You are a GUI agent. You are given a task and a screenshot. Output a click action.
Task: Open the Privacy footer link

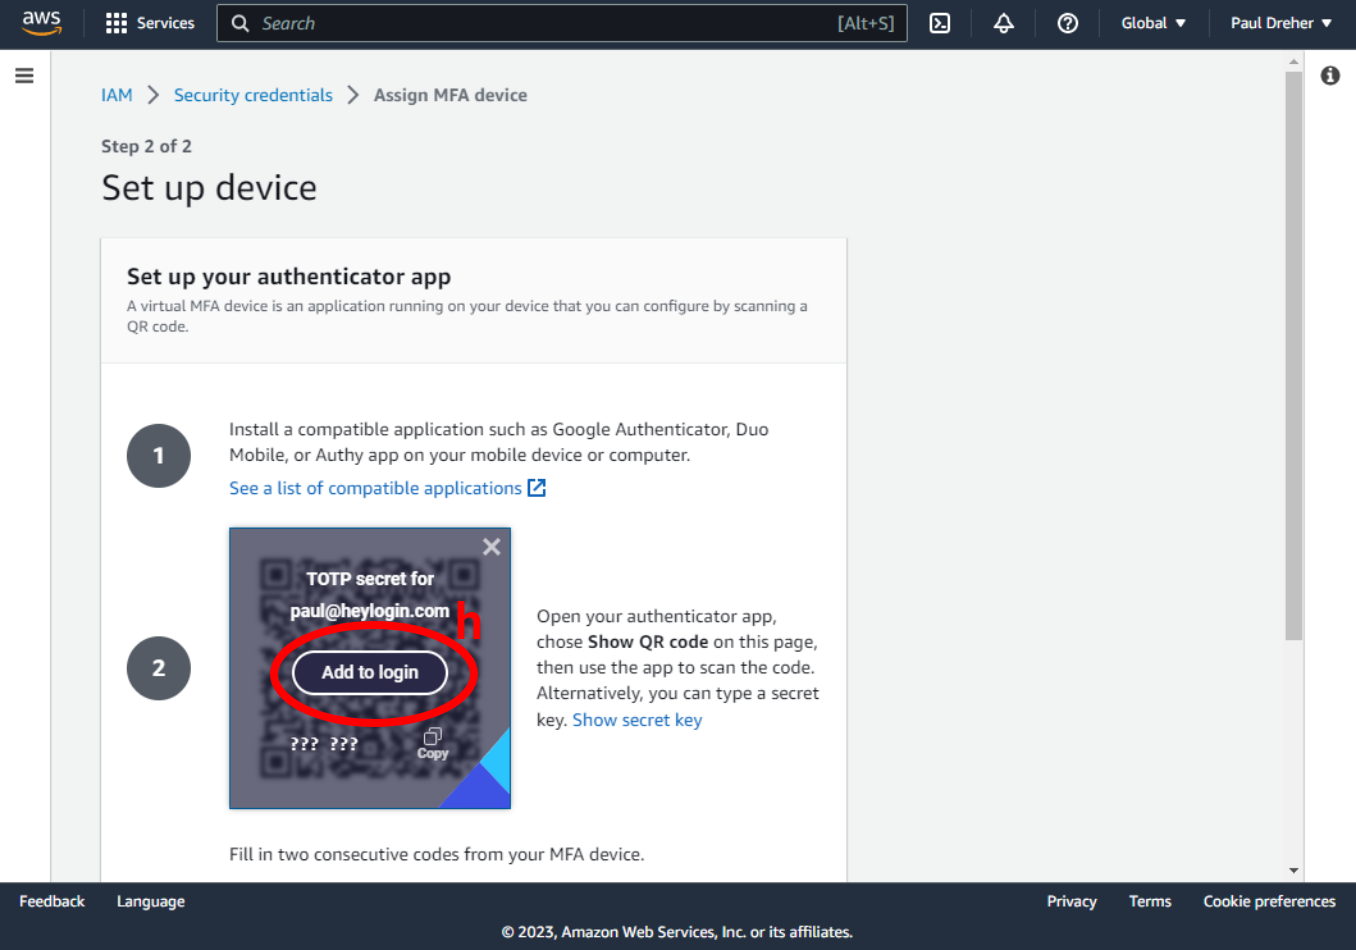(x=1072, y=901)
